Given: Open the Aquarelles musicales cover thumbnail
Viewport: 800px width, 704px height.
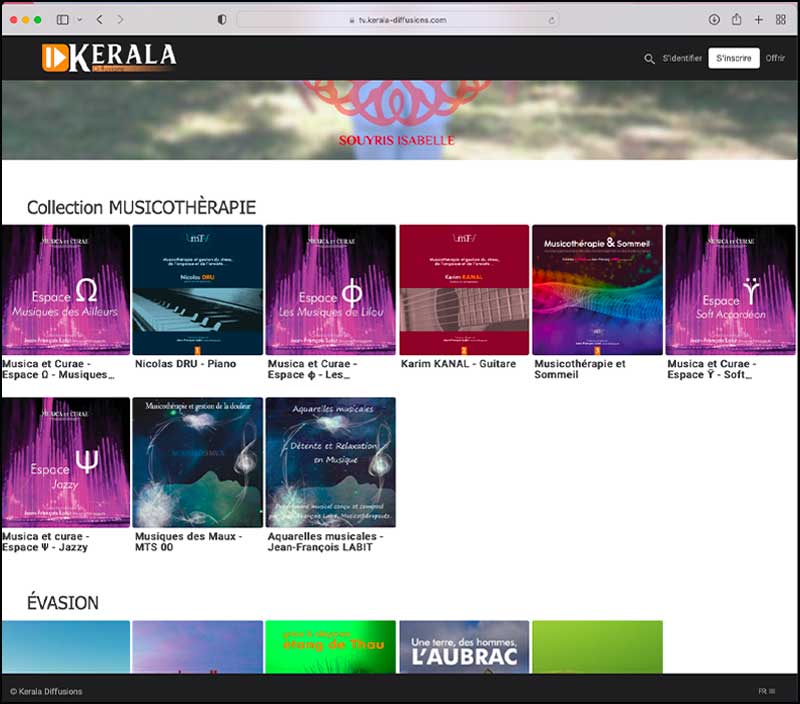Looking at the screenshot, I should point(331,462).
